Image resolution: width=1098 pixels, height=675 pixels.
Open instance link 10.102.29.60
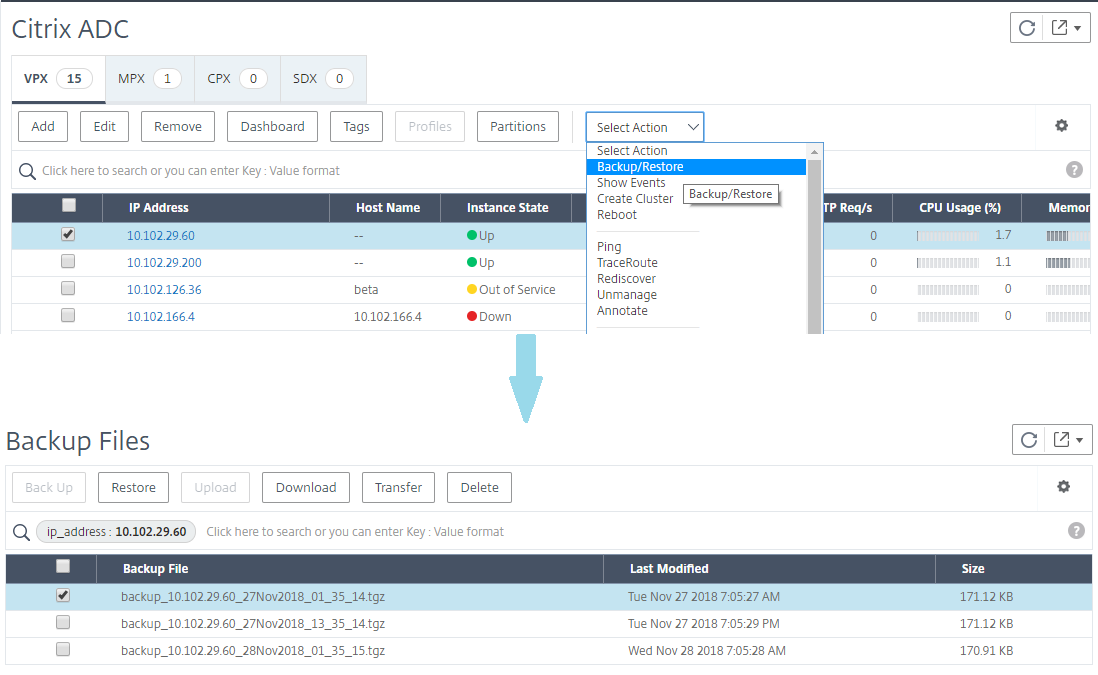coord(160,236)
